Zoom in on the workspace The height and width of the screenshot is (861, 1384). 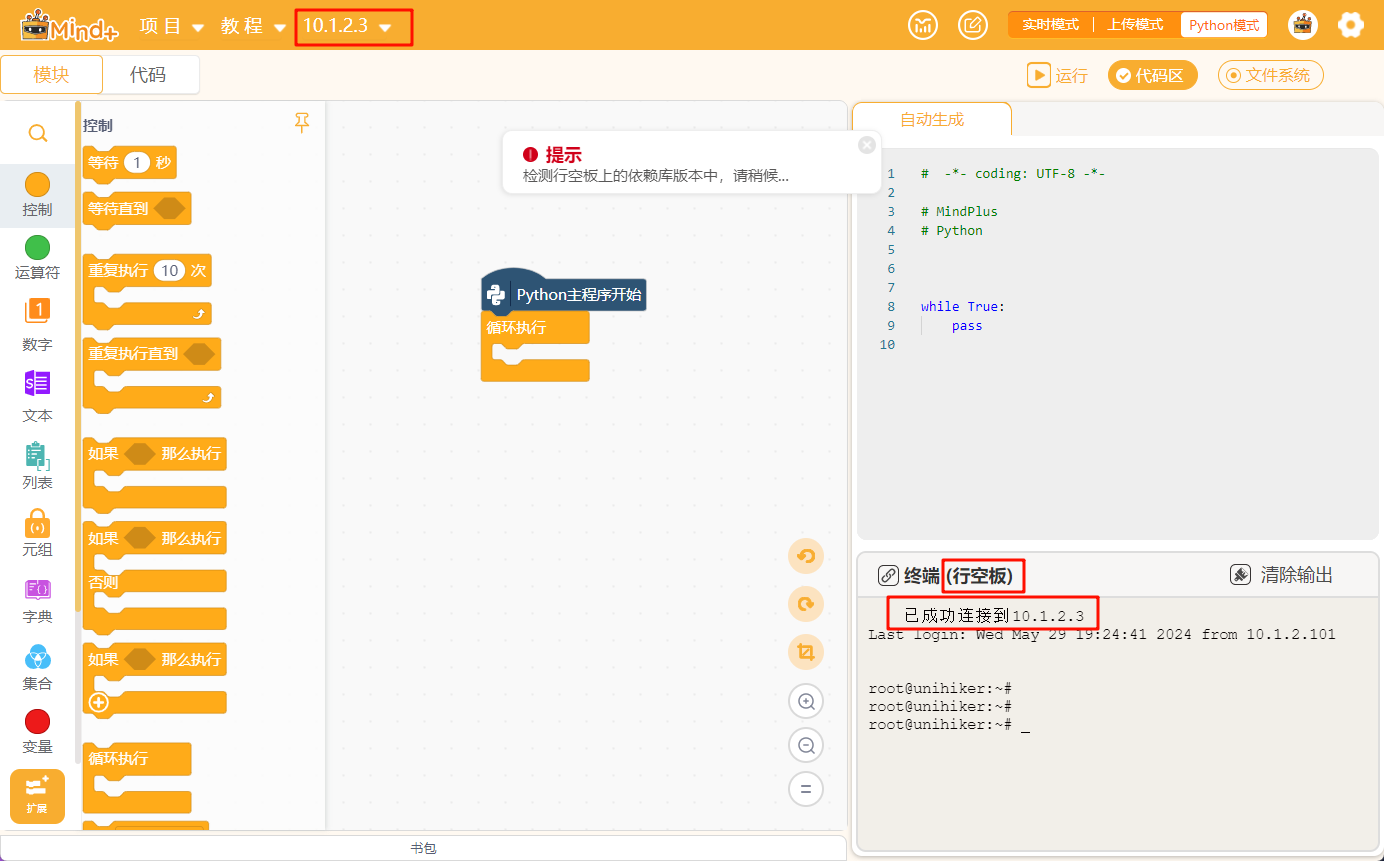click(x=805, y=701)
